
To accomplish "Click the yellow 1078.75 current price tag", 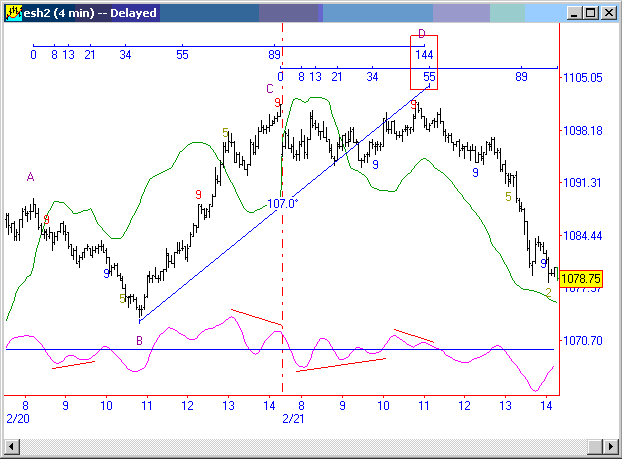I will 580,279.
